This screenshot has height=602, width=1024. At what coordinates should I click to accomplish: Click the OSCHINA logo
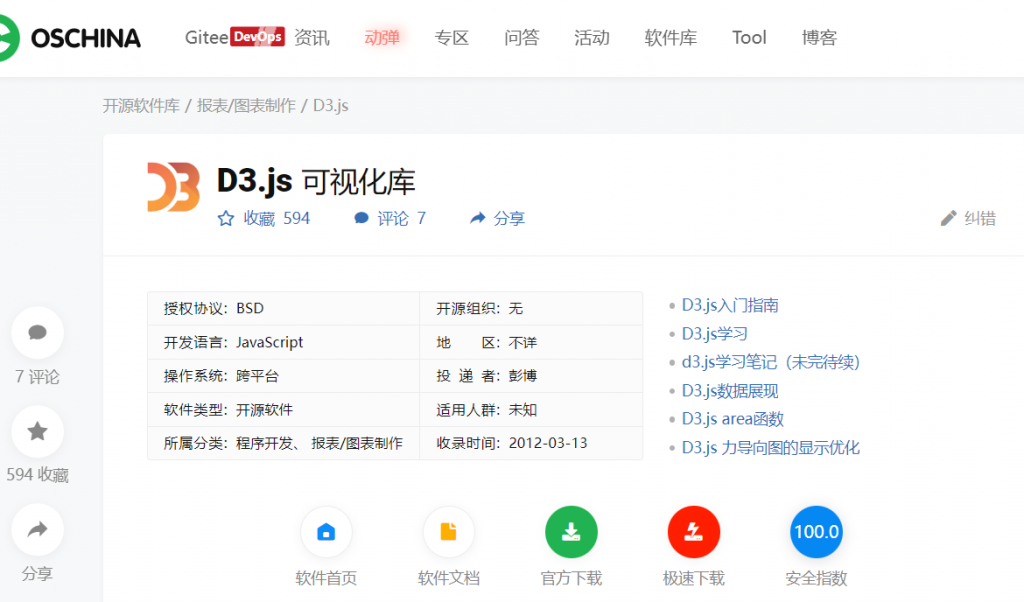[69, 38]
